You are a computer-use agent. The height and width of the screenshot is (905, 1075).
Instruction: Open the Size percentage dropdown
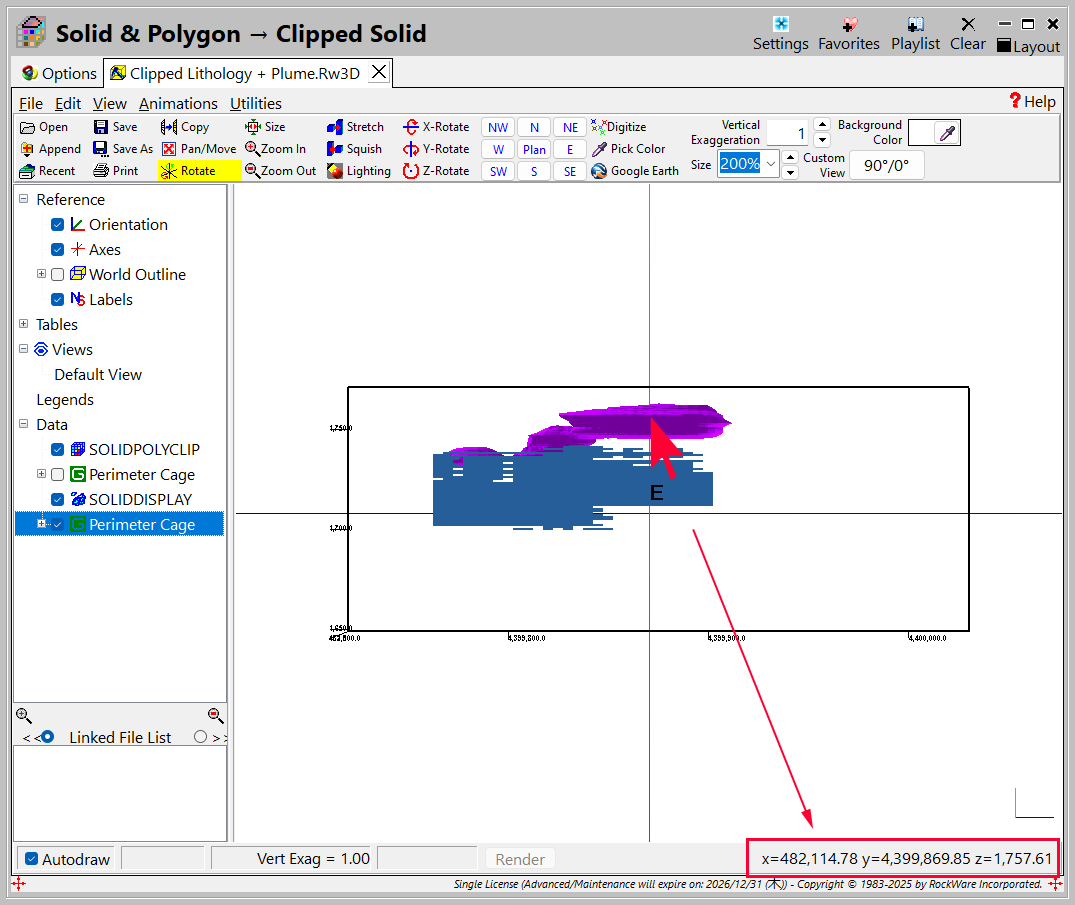pyautogui.click(x=771, y=164)
